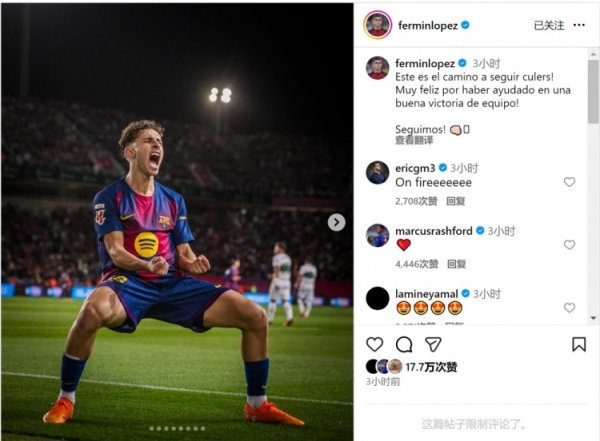Reply to ericgm3's comment via 回复
This screenshot has width=600, height=441.
click(x=456, y=201)
